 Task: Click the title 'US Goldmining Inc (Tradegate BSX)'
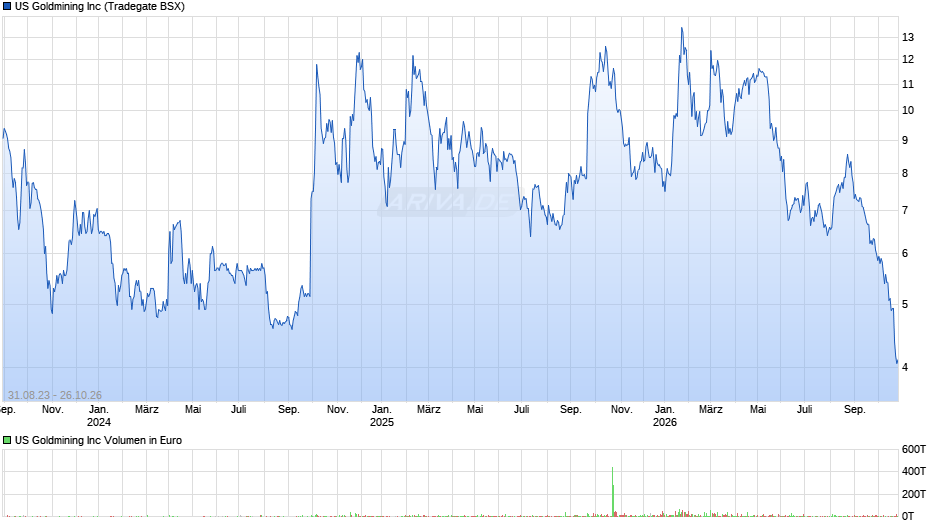point(100,7)
